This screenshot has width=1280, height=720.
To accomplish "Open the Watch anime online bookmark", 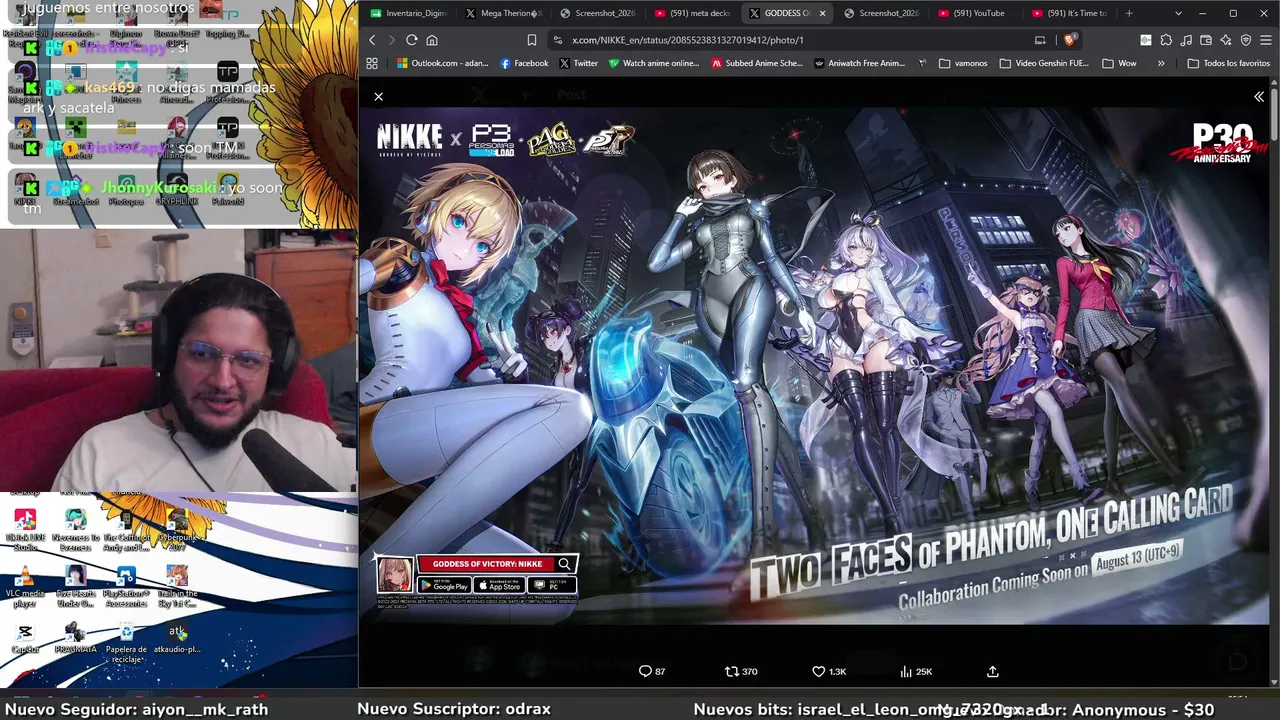I will (x=654, y=63).
